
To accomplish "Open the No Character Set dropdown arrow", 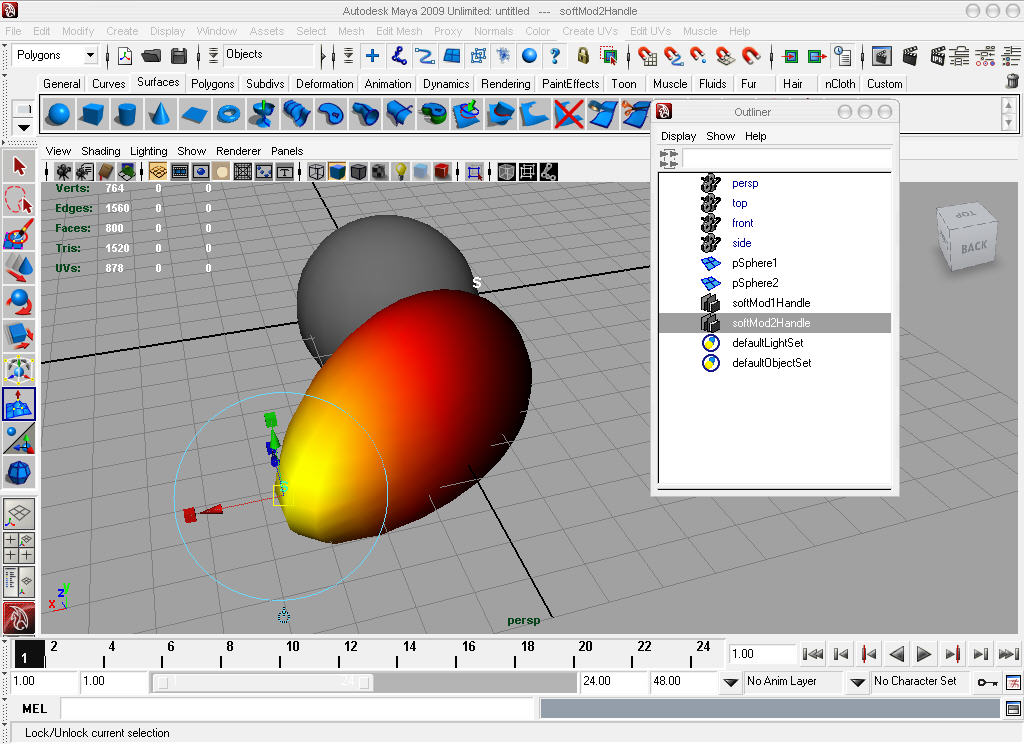I will (857, 683).
